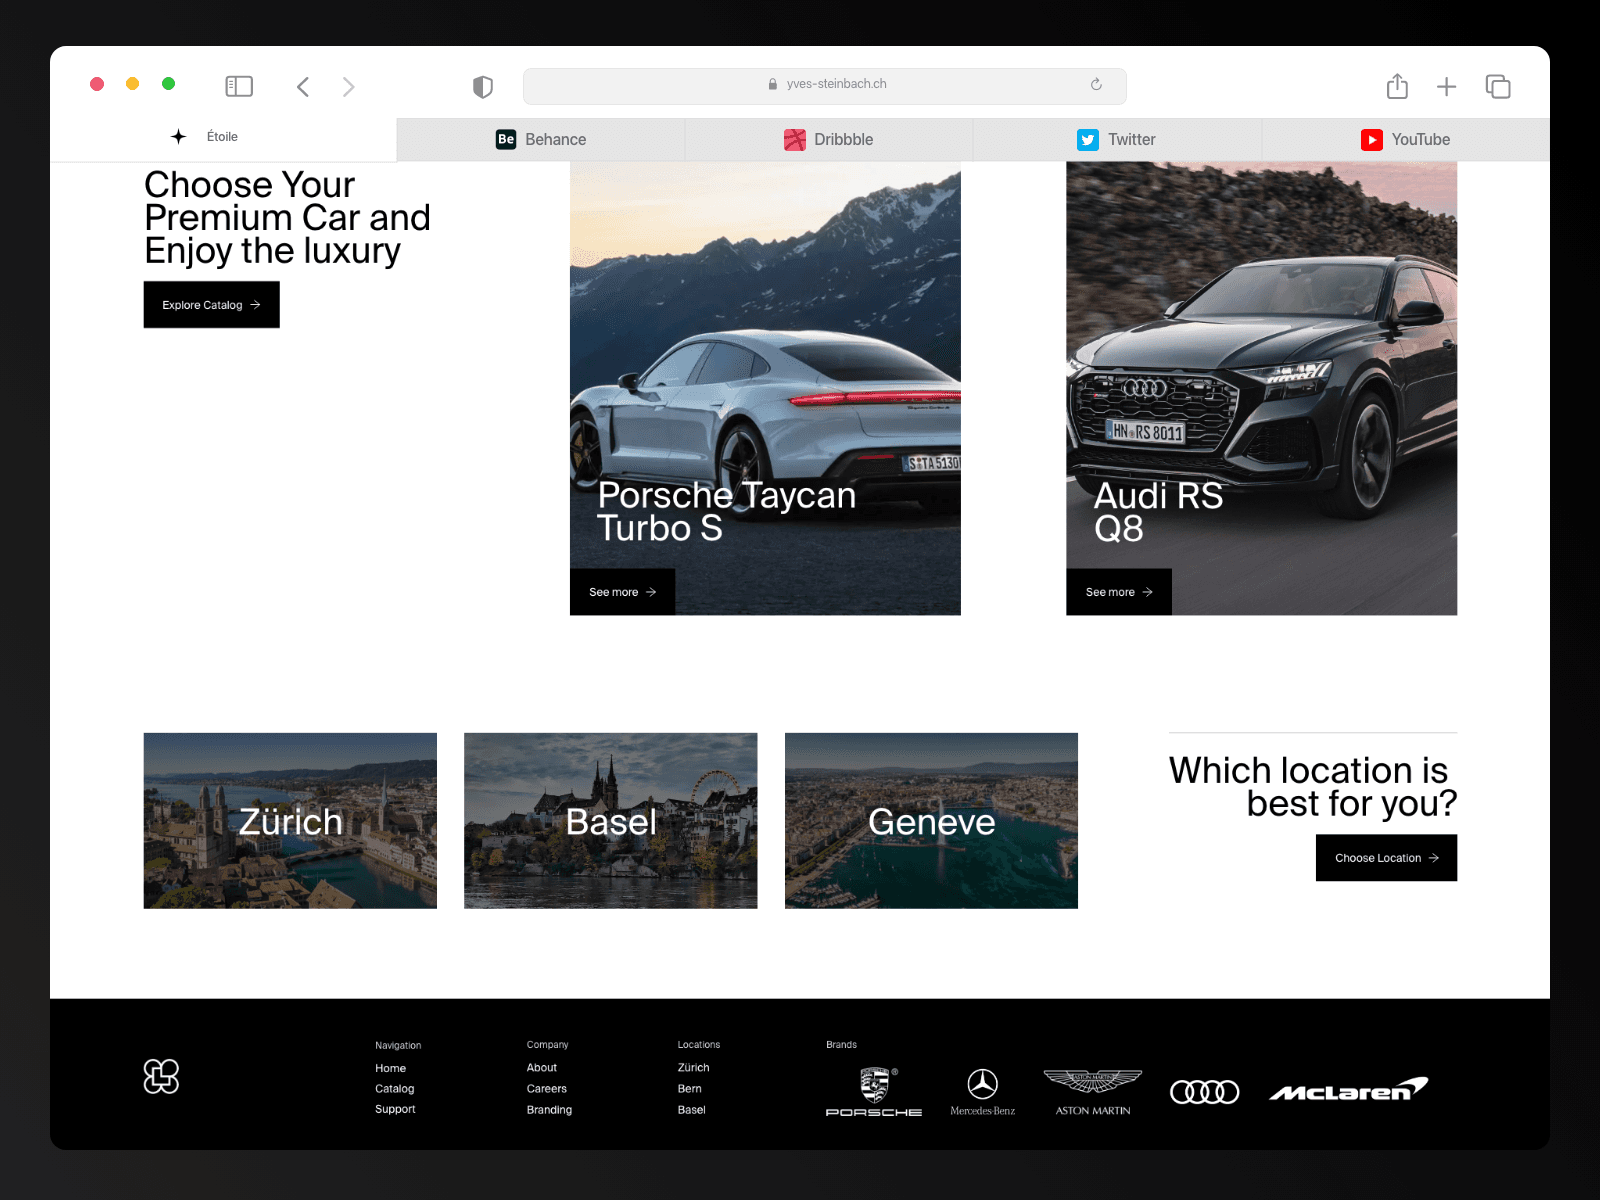Open the Branding footer link
The height and width of the screenshot is (1200, 1600).
550,1110
